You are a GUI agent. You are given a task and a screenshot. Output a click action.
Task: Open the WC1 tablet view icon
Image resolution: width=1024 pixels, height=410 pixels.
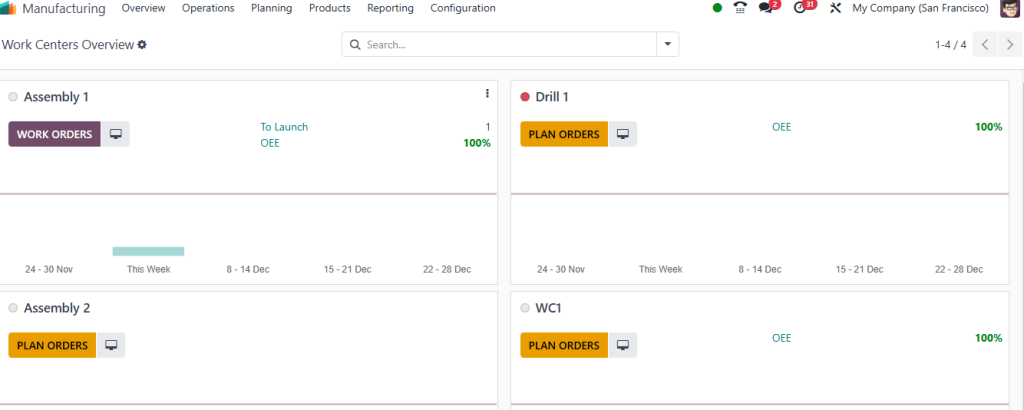click(x=623, y=345)
